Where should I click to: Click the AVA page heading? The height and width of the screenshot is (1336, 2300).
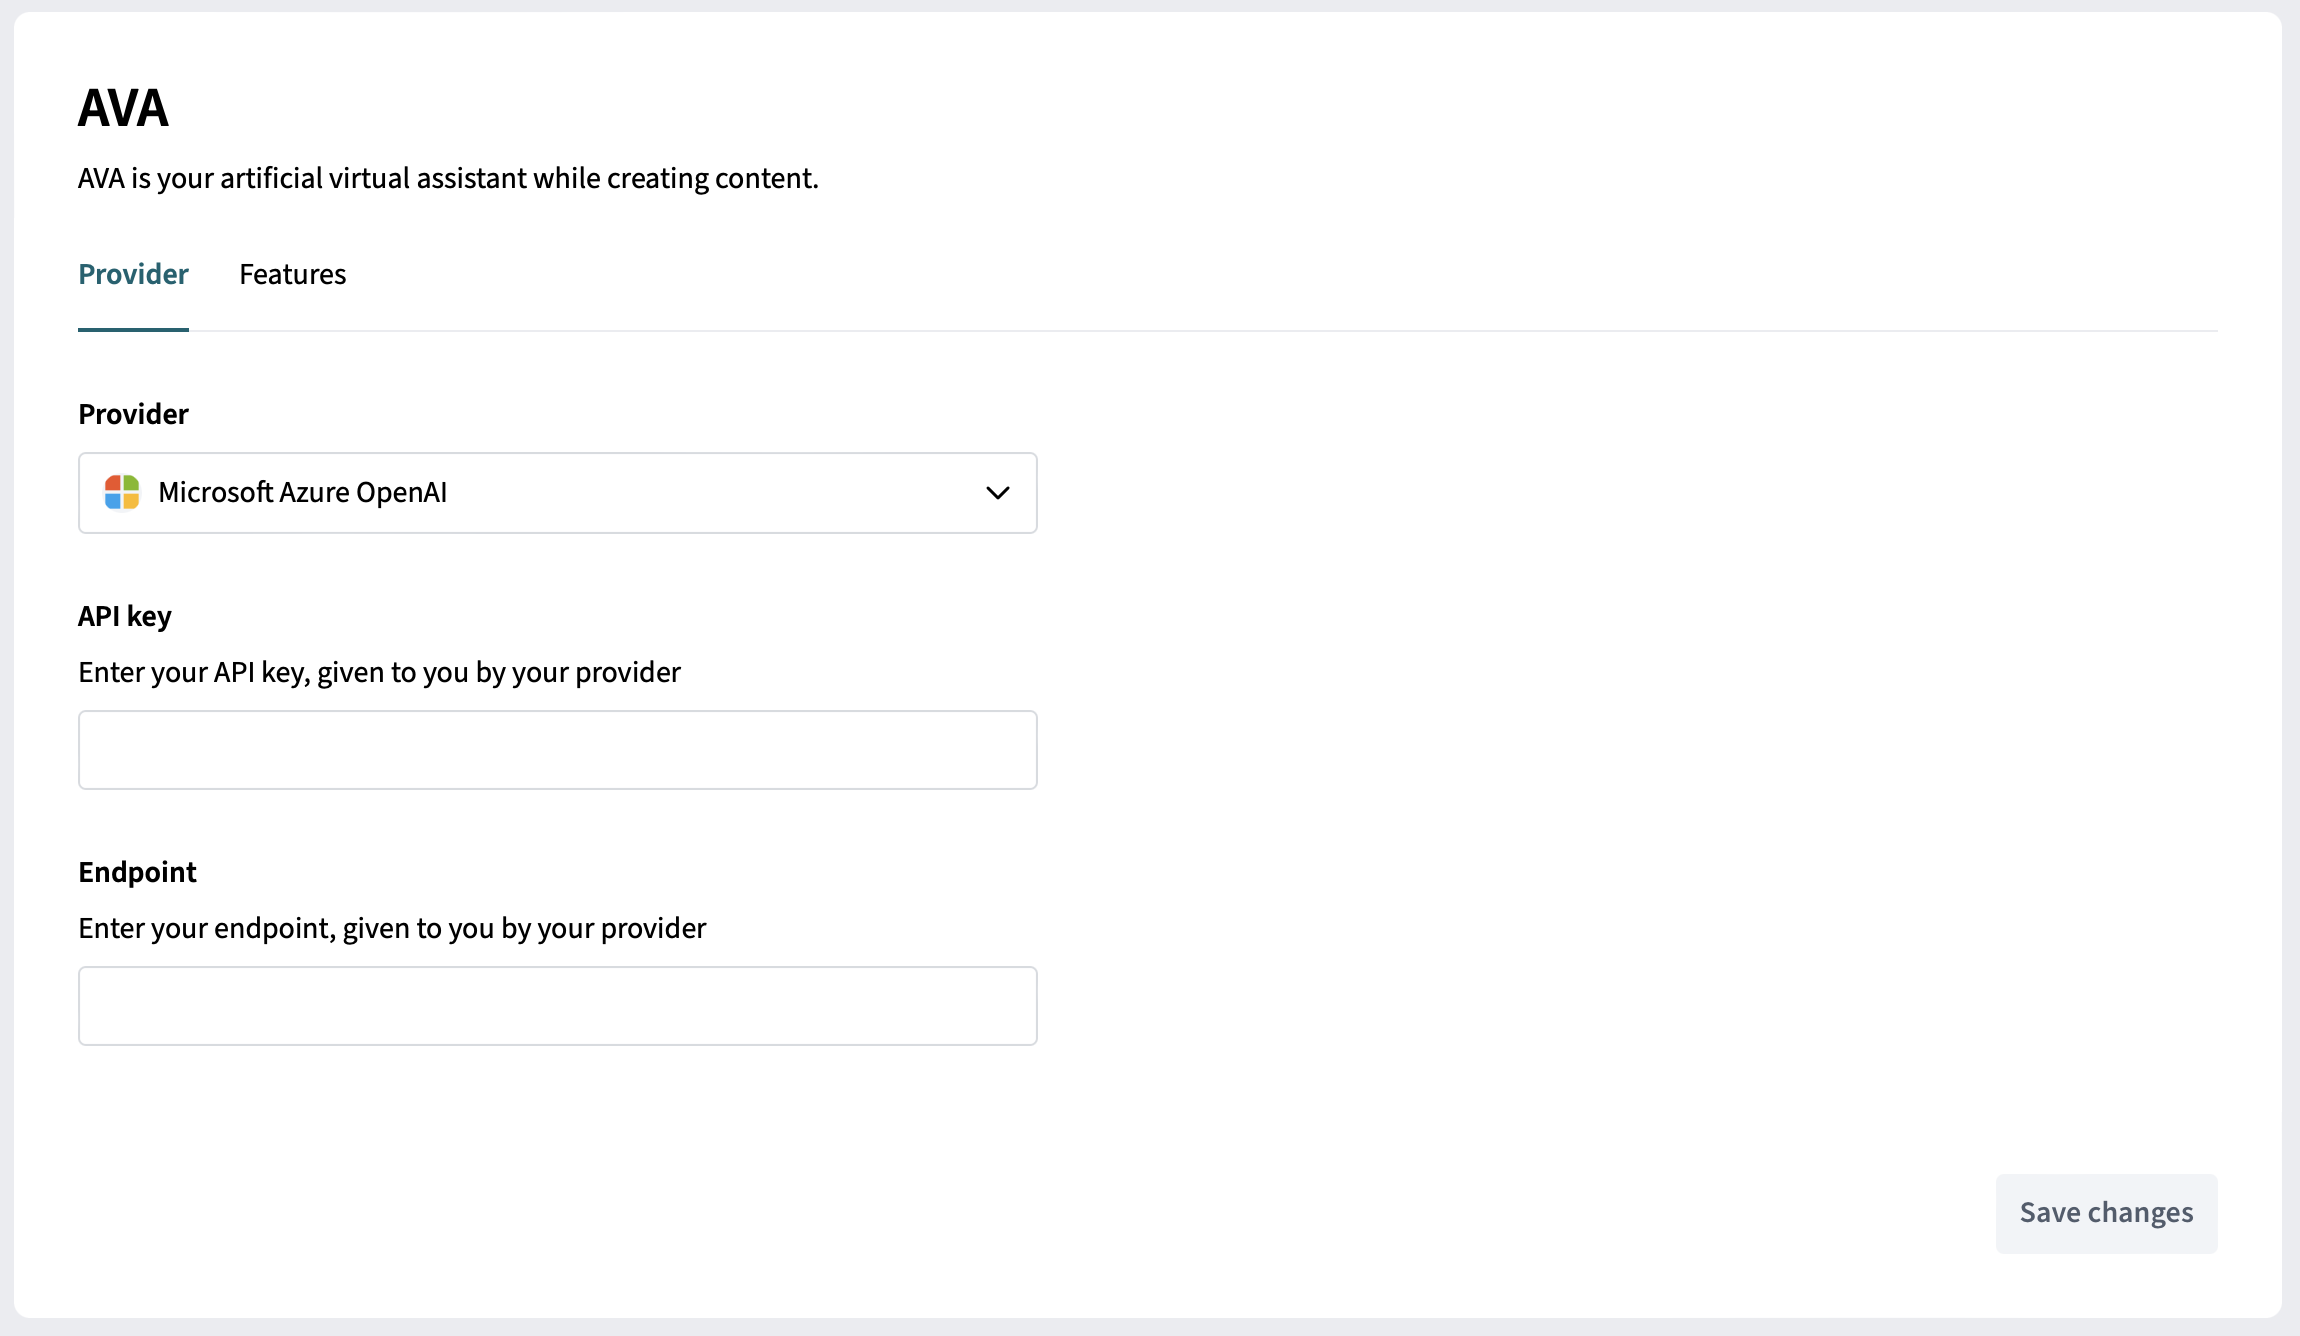click(x=123, y=108)
